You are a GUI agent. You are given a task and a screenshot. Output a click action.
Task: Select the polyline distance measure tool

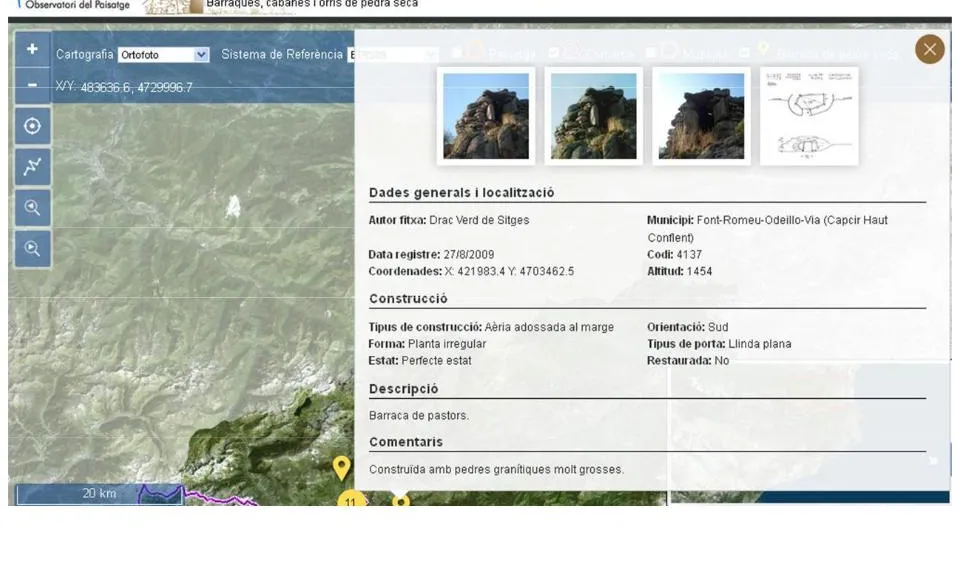pyautogui.click(x=32, y=166)
